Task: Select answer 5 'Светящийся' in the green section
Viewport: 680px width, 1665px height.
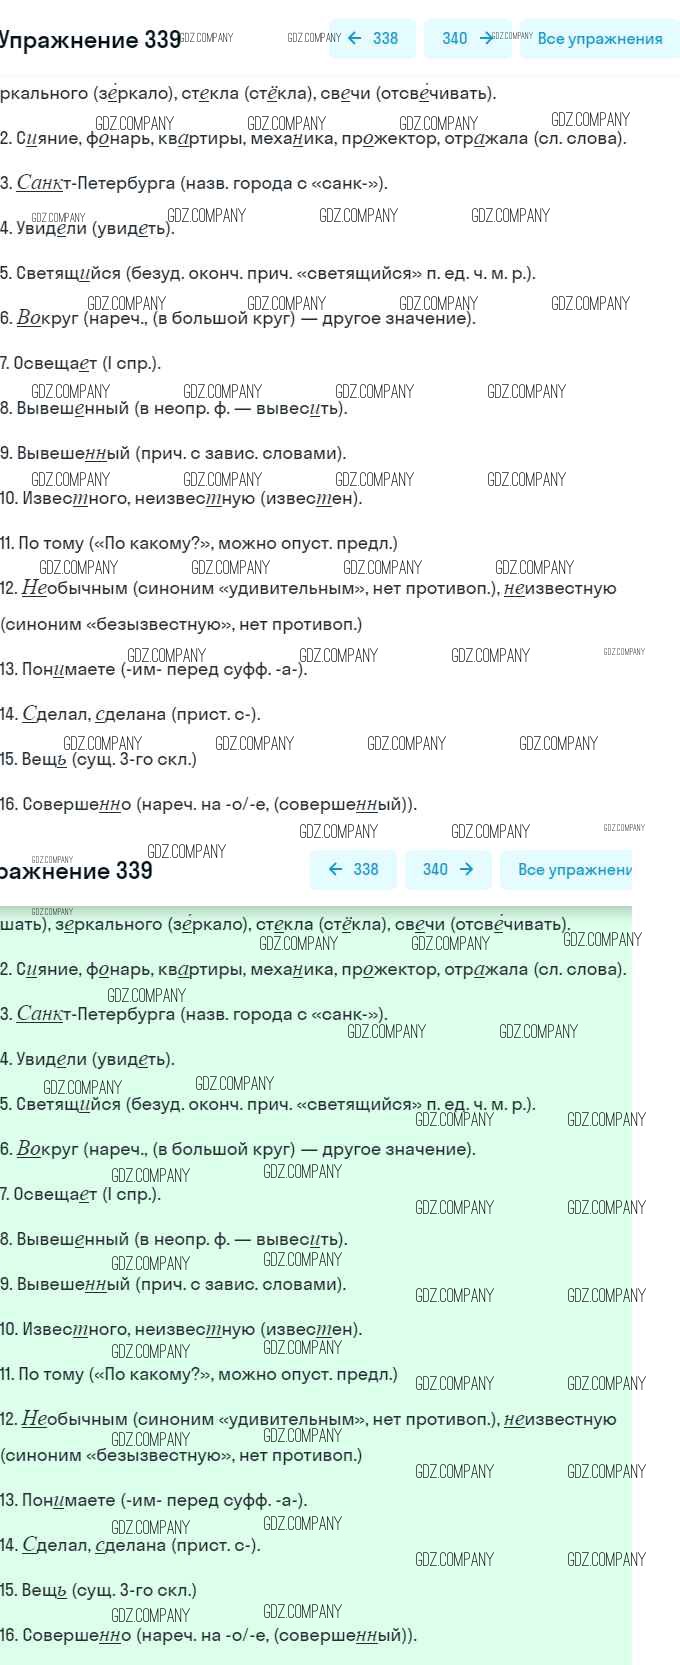Action: click(267, 1104)
